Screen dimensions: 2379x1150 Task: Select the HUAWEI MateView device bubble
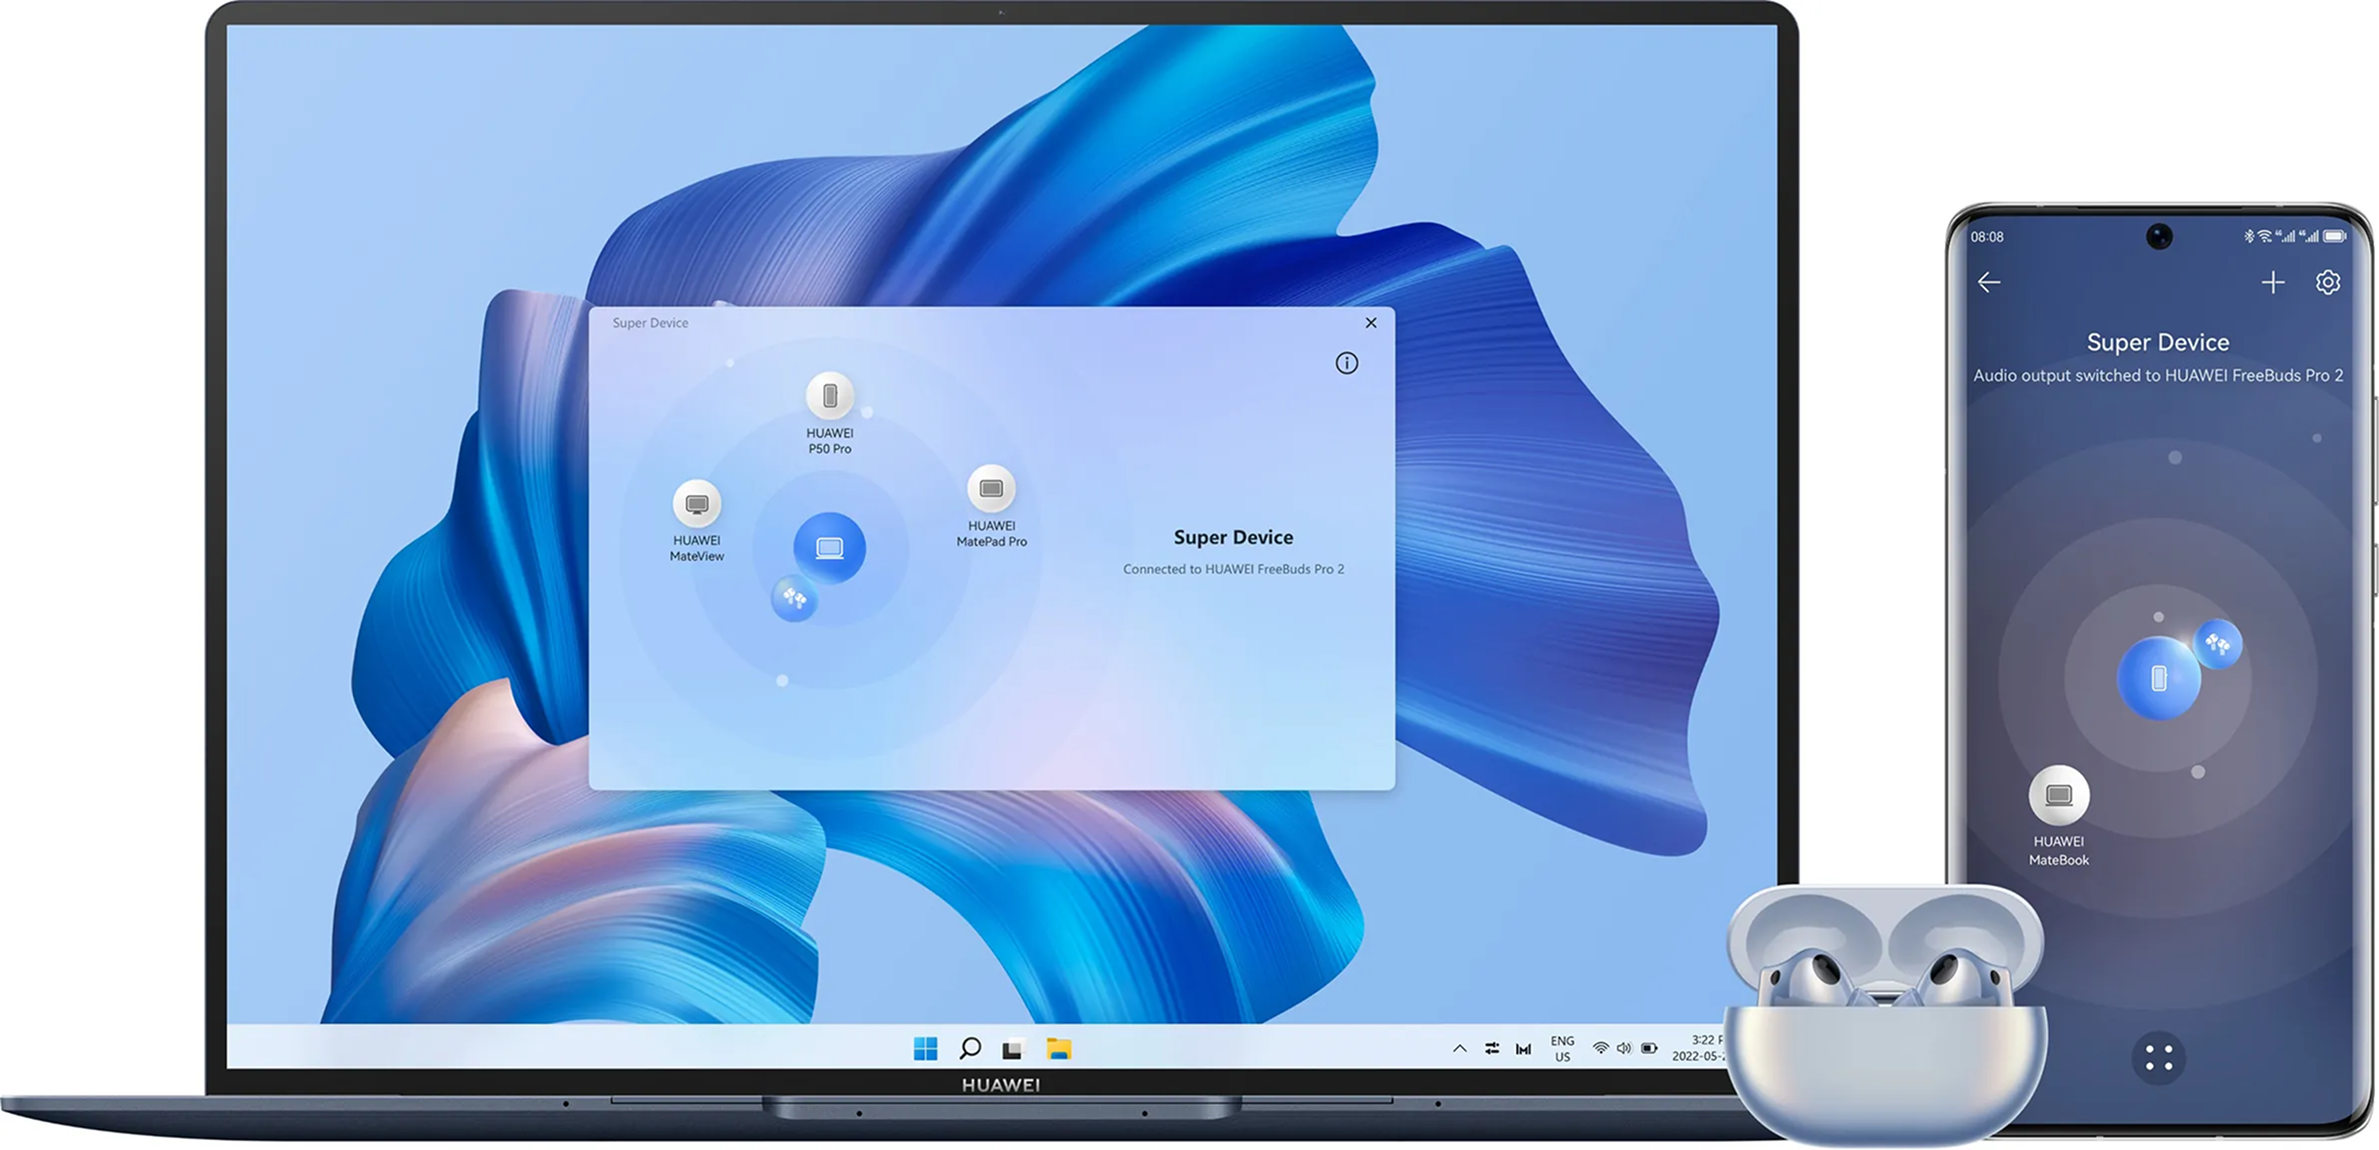point(697,504)
